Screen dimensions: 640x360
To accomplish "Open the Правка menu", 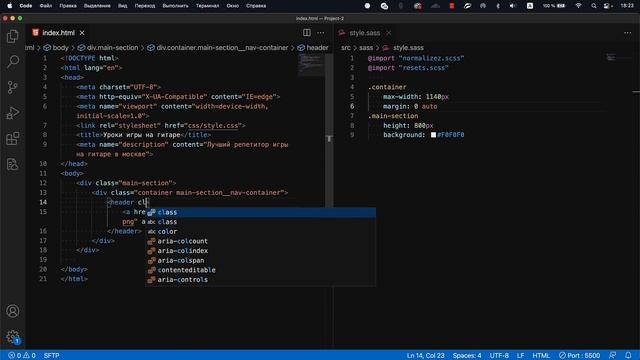I will 68,6.
